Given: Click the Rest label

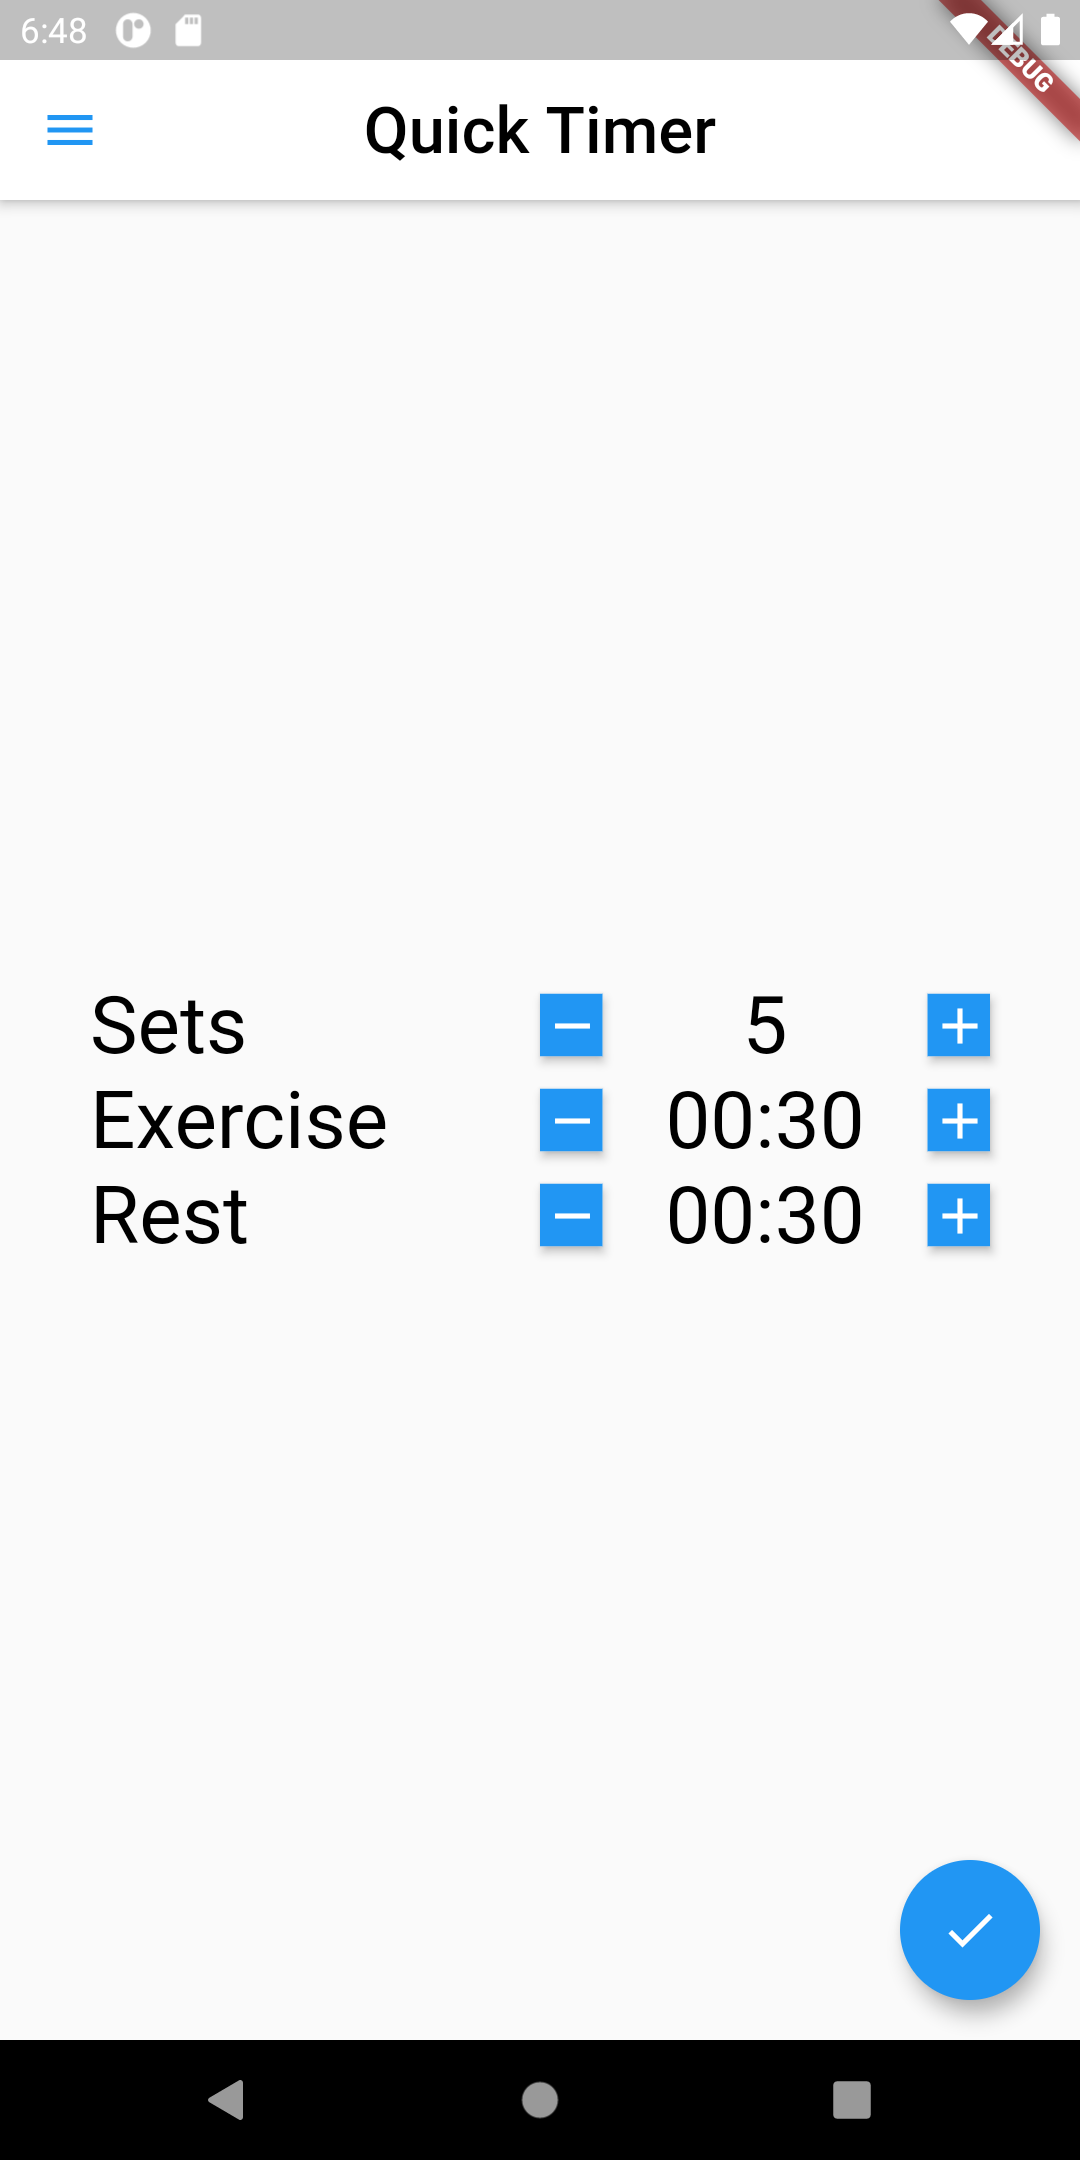Looking at the screenshot, I should click(168, 1216).
